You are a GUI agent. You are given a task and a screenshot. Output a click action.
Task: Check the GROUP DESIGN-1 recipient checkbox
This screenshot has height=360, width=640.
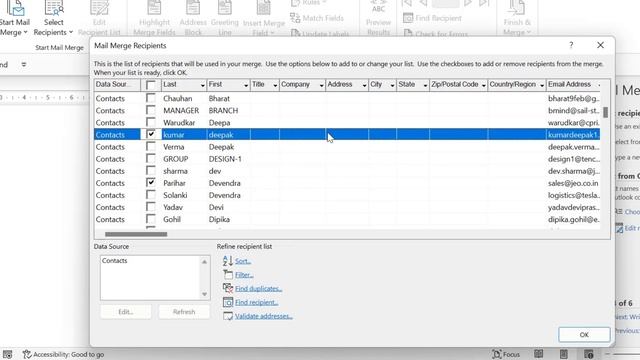pyautogui.click(x=151, y=158)
